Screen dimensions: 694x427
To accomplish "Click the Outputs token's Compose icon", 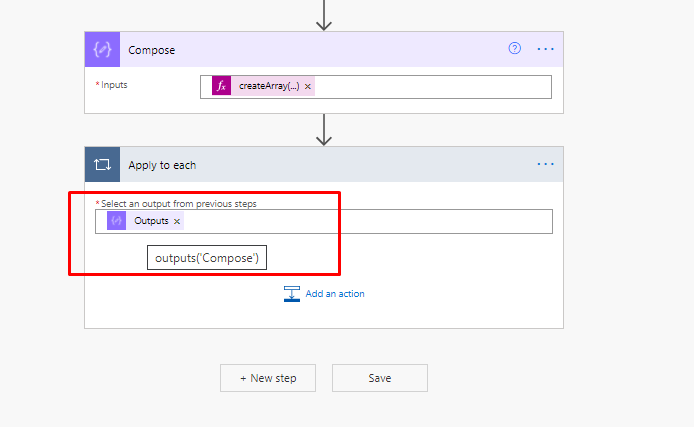I will click(116, 221).
